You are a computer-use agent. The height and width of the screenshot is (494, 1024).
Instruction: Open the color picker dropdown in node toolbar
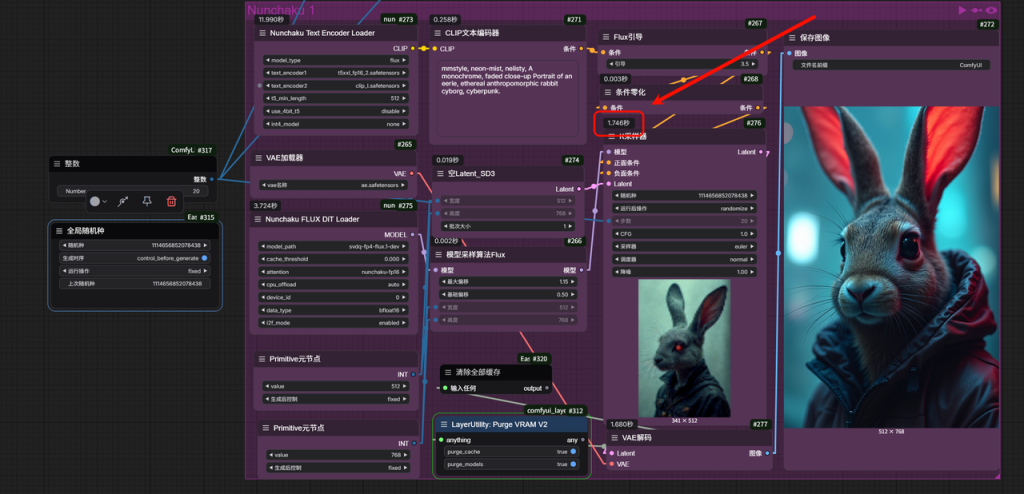point(98,201)
